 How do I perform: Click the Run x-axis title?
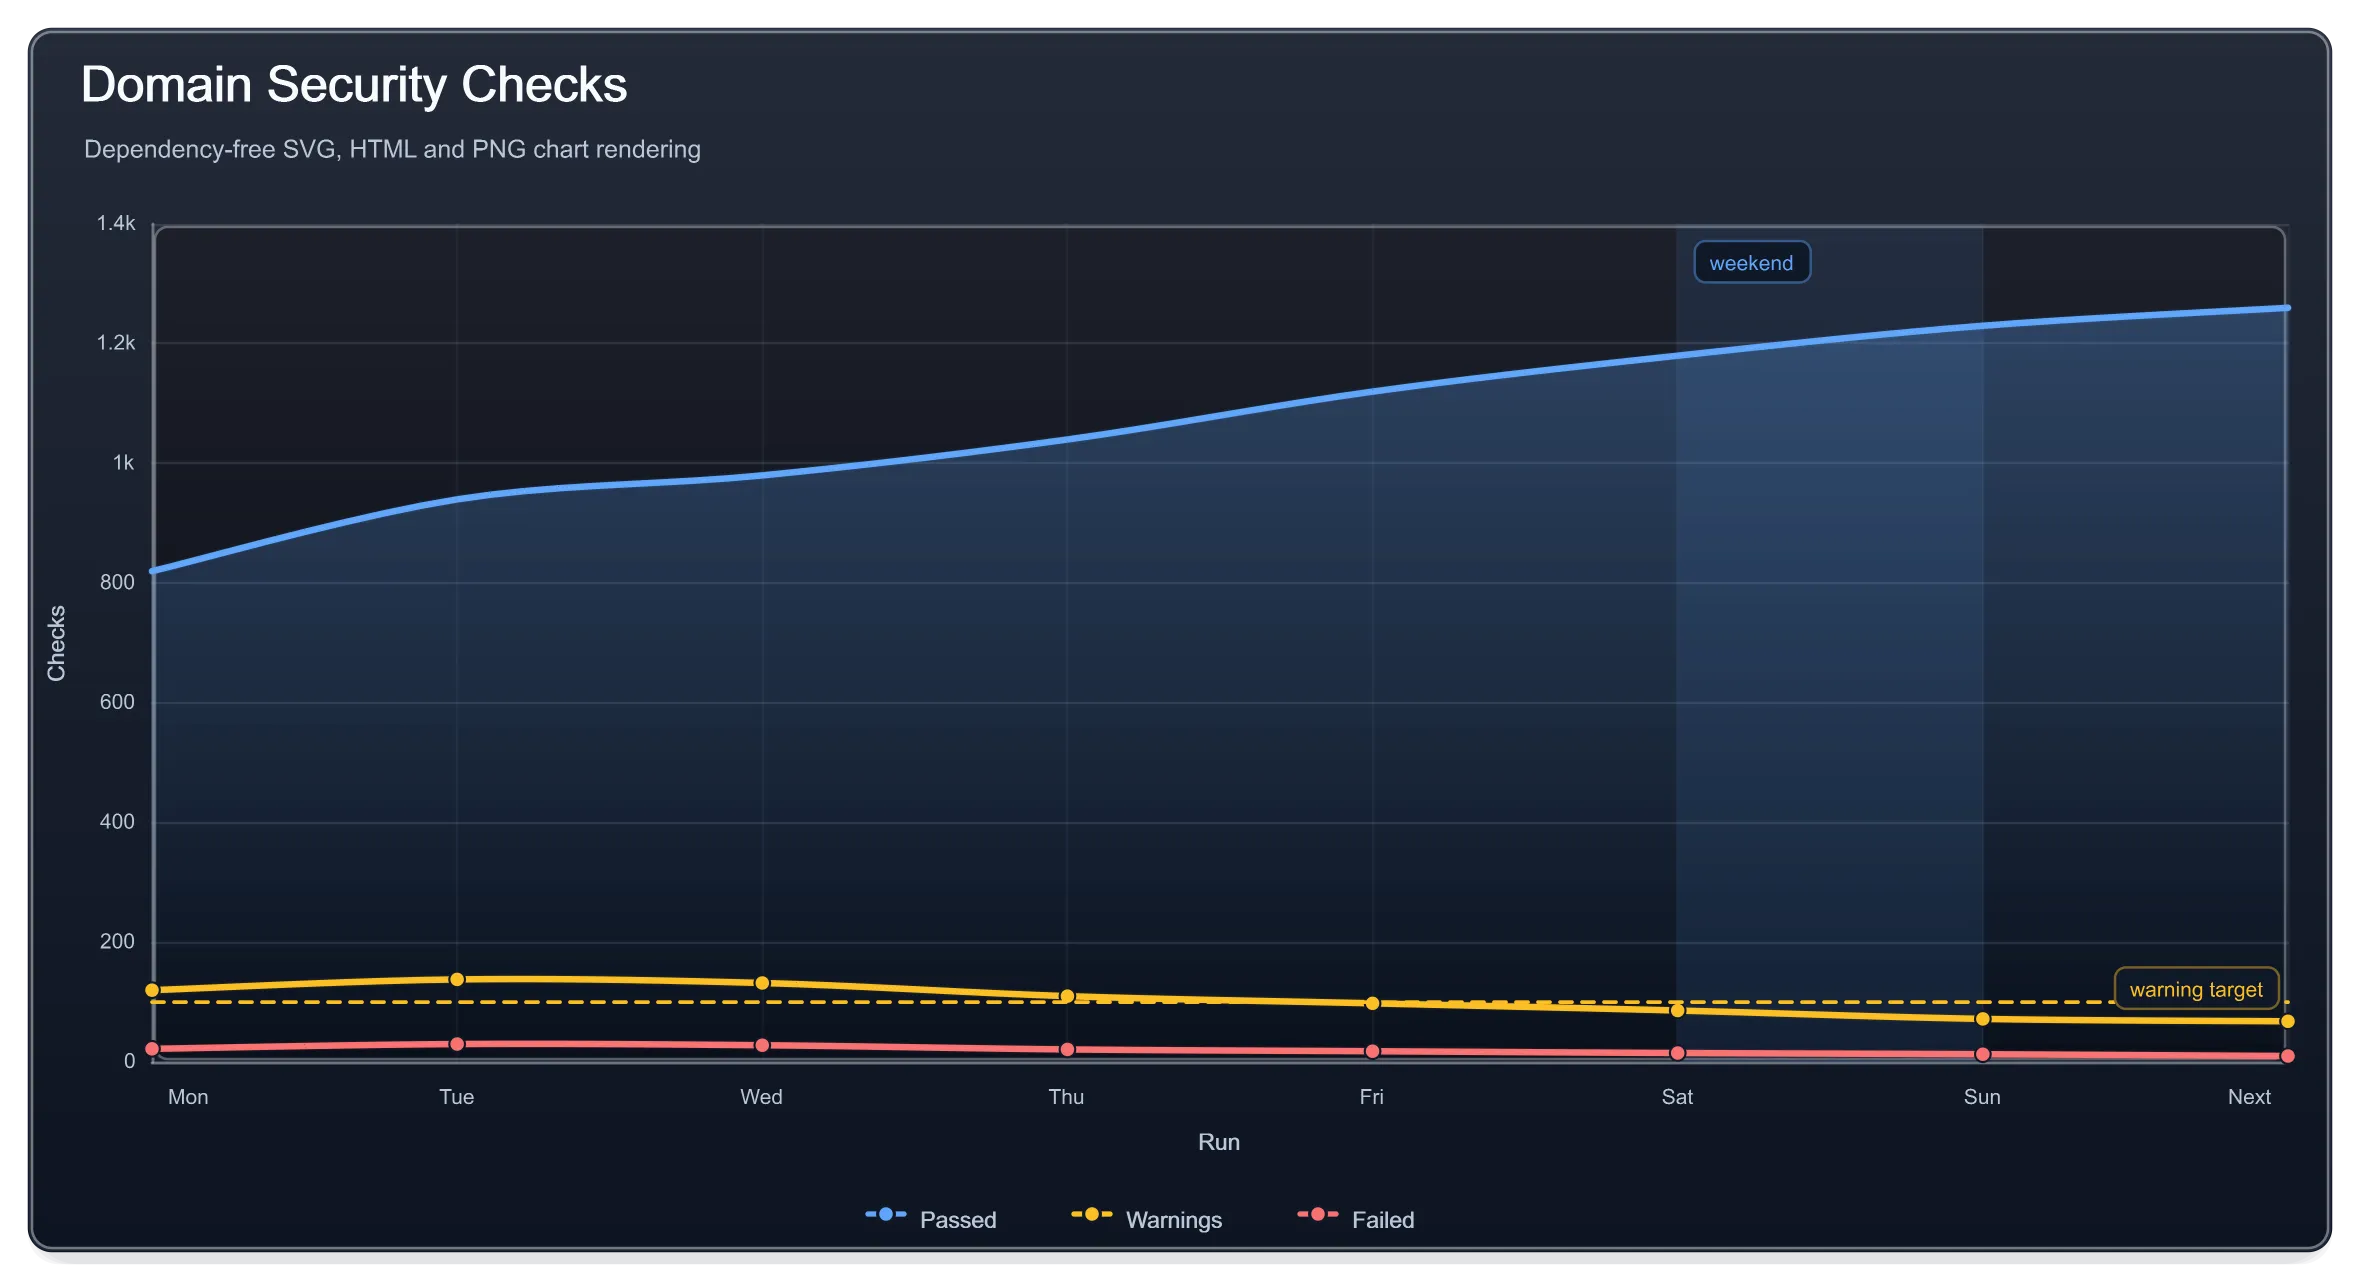click(1219, 1142)
